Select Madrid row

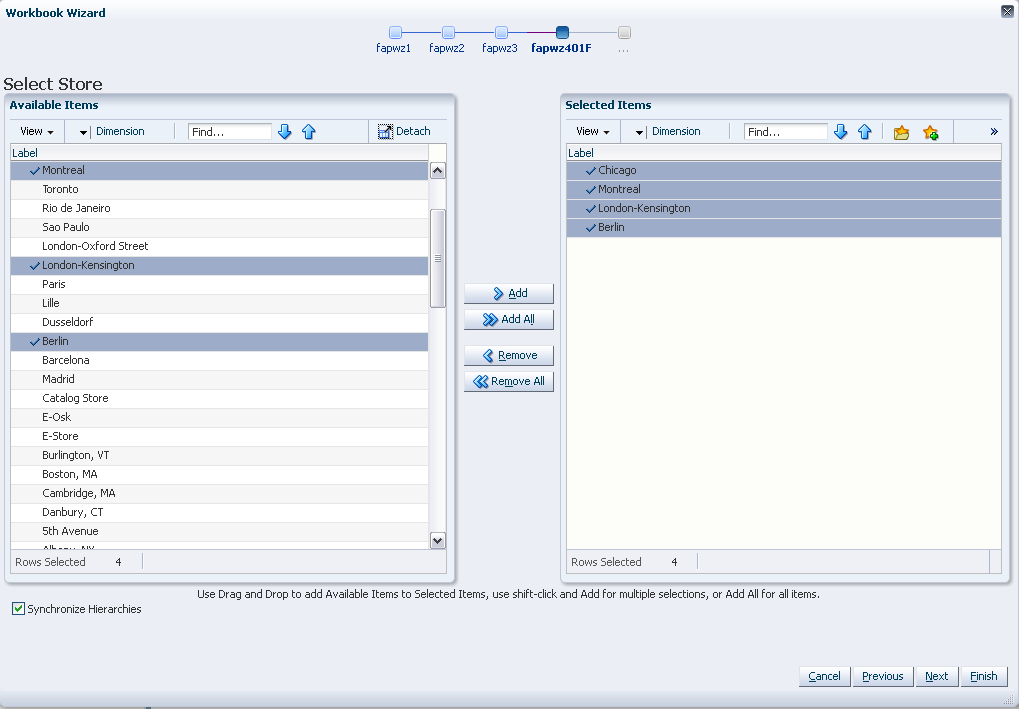pos(220,379)
